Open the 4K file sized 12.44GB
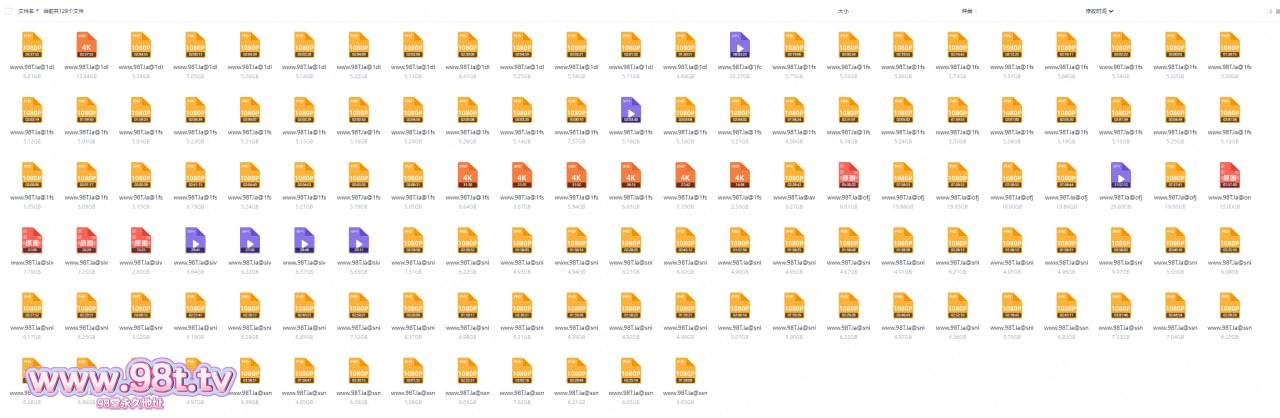This screenshot has height=418, width=1280. (x=86, y=46)
